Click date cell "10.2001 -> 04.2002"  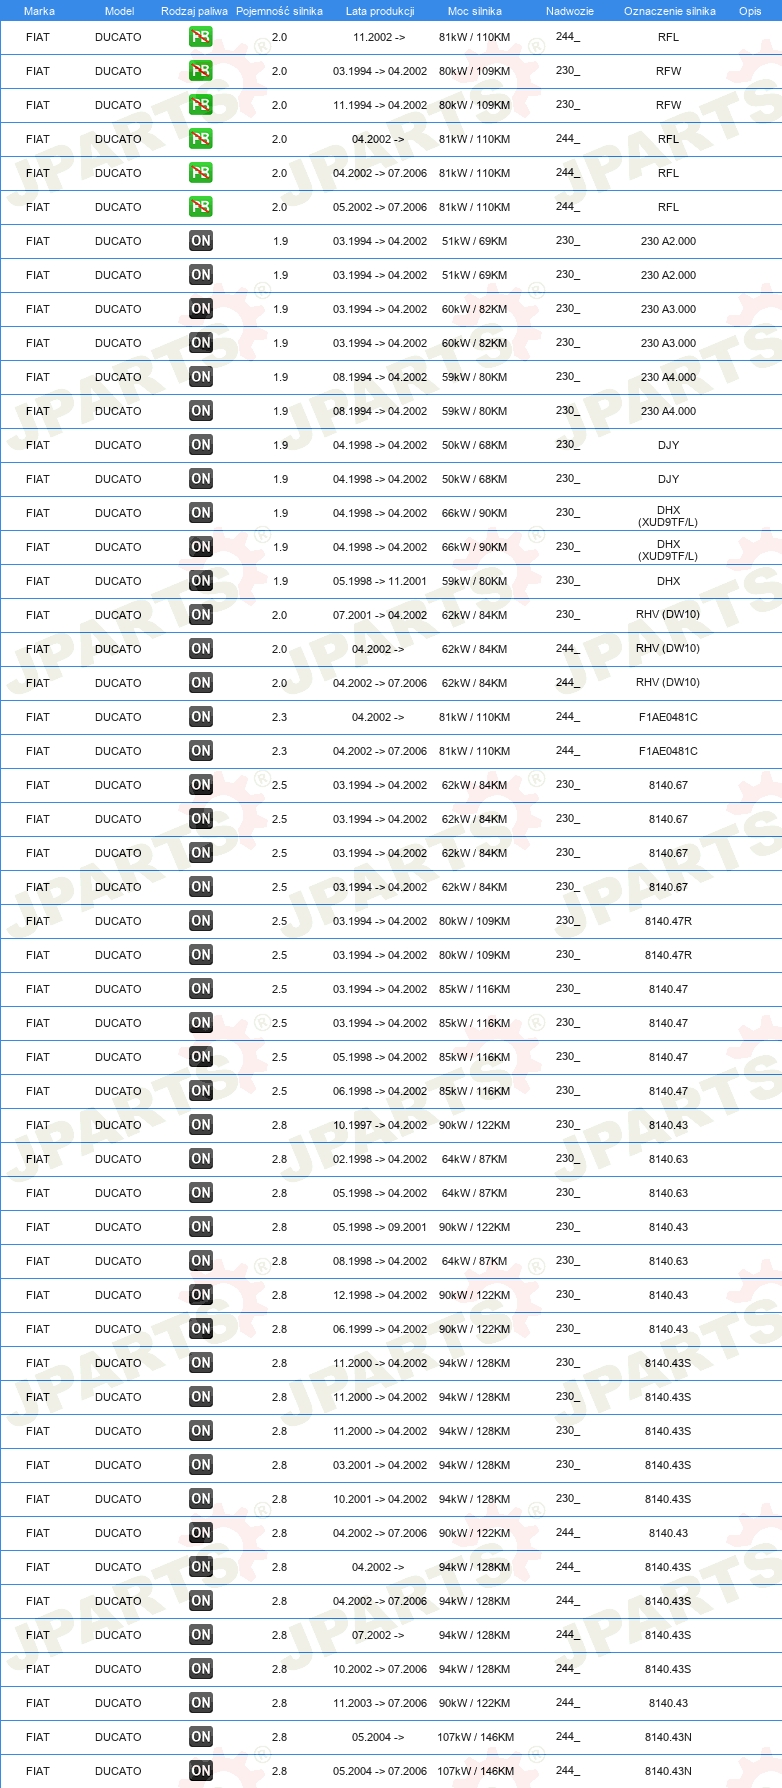(x=380, y=1499)
